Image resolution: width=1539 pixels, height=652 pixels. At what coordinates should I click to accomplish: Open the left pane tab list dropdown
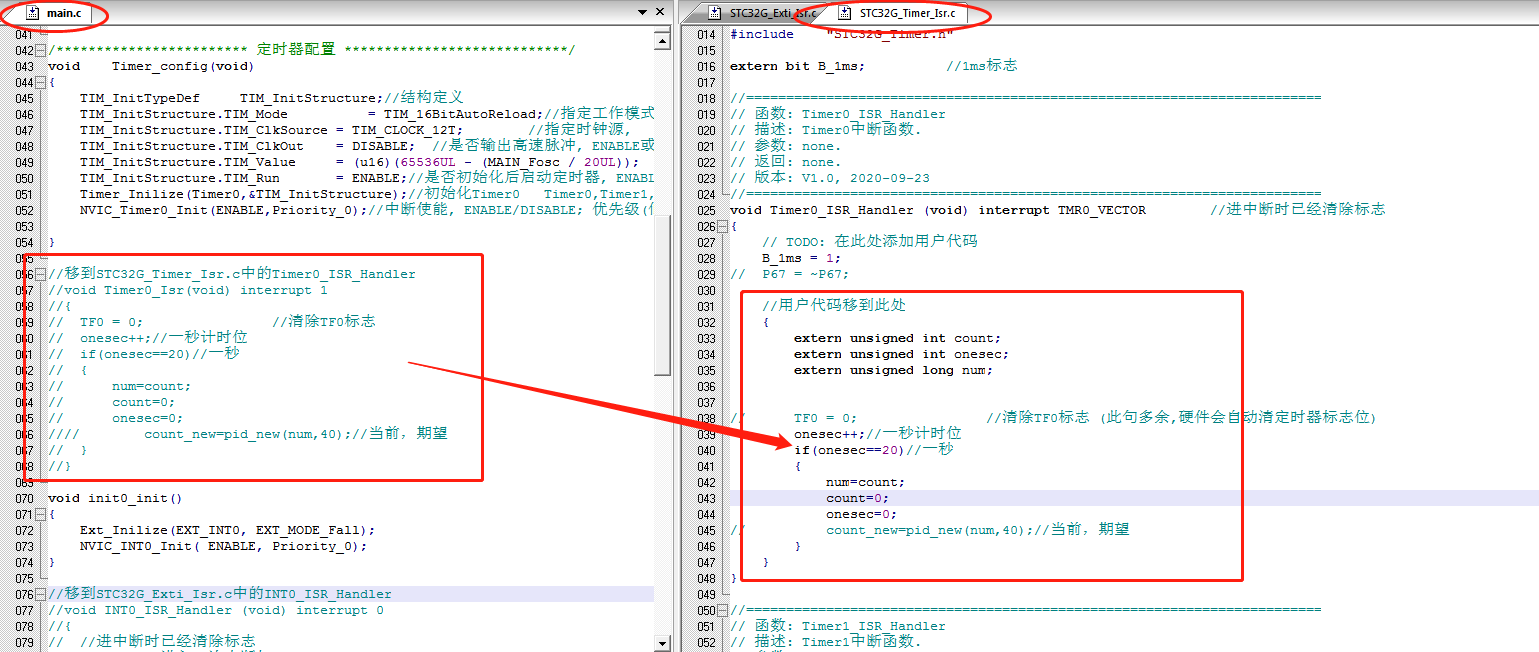tap(642, 12)
